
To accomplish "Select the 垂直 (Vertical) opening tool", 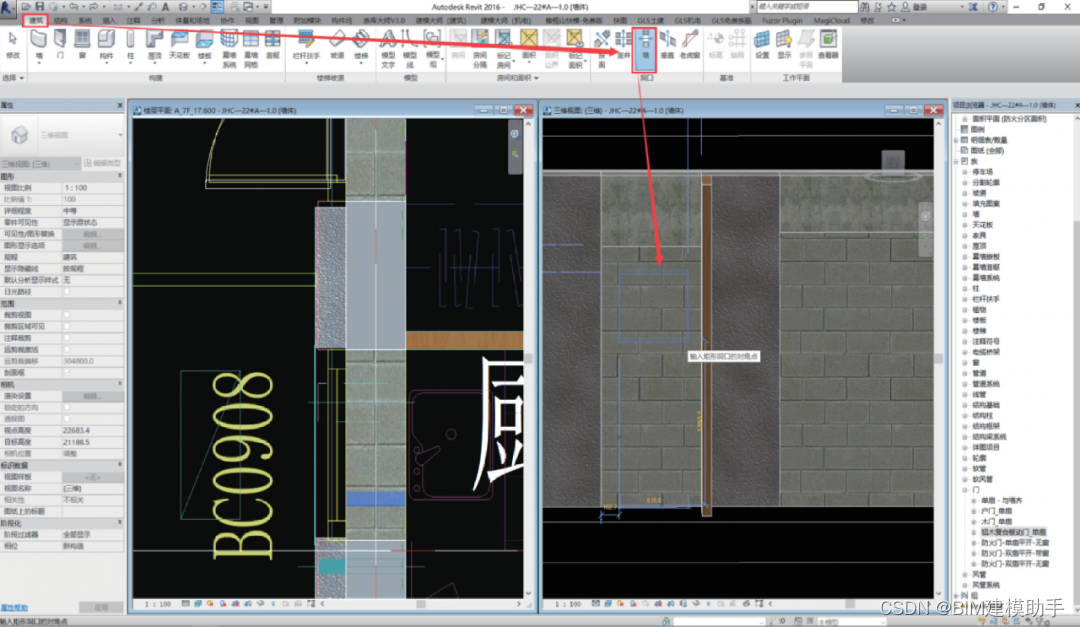I will [667, 45].
